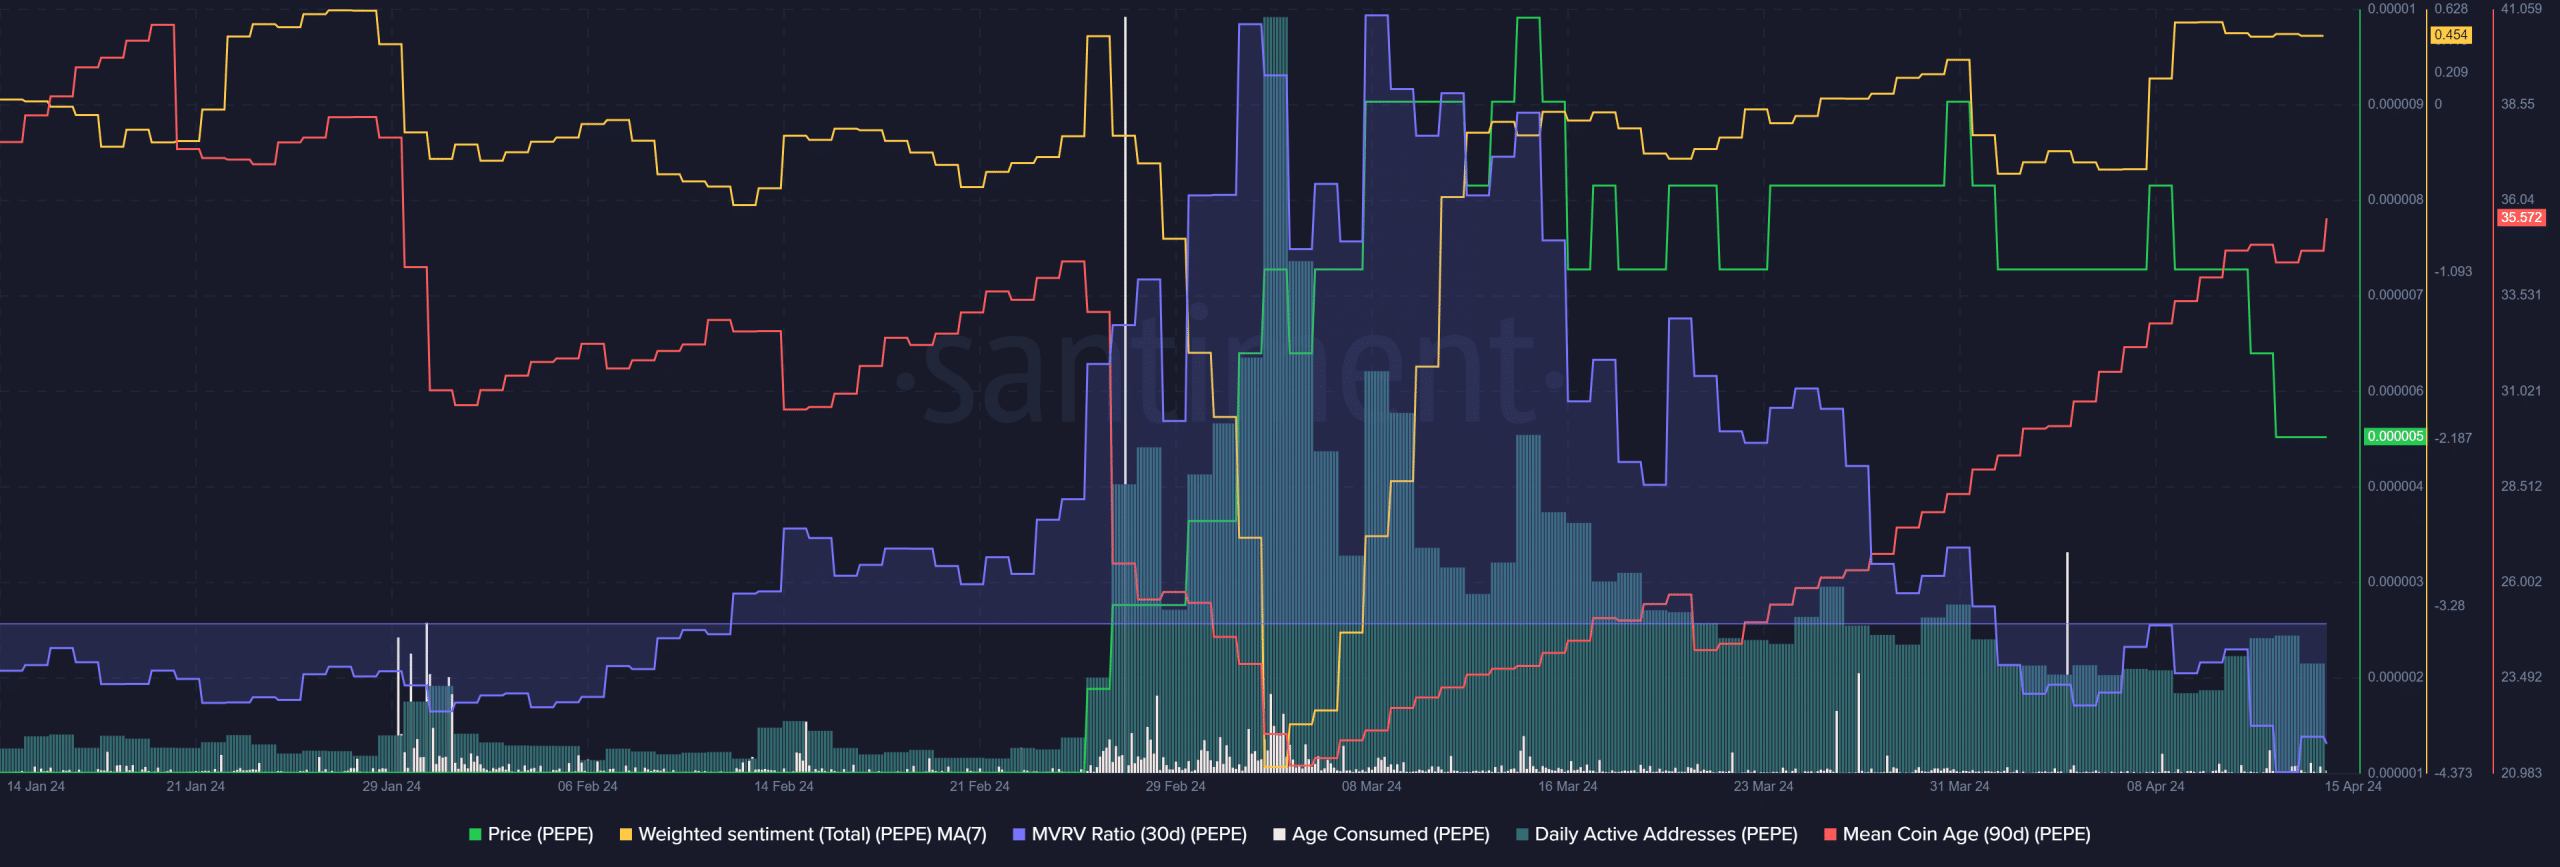The width and height of the screenshot is (2560, 867).
Task: Toggle MVRV Ratio (30d) (PEPE) label
Action: (x=1139, y=834)
